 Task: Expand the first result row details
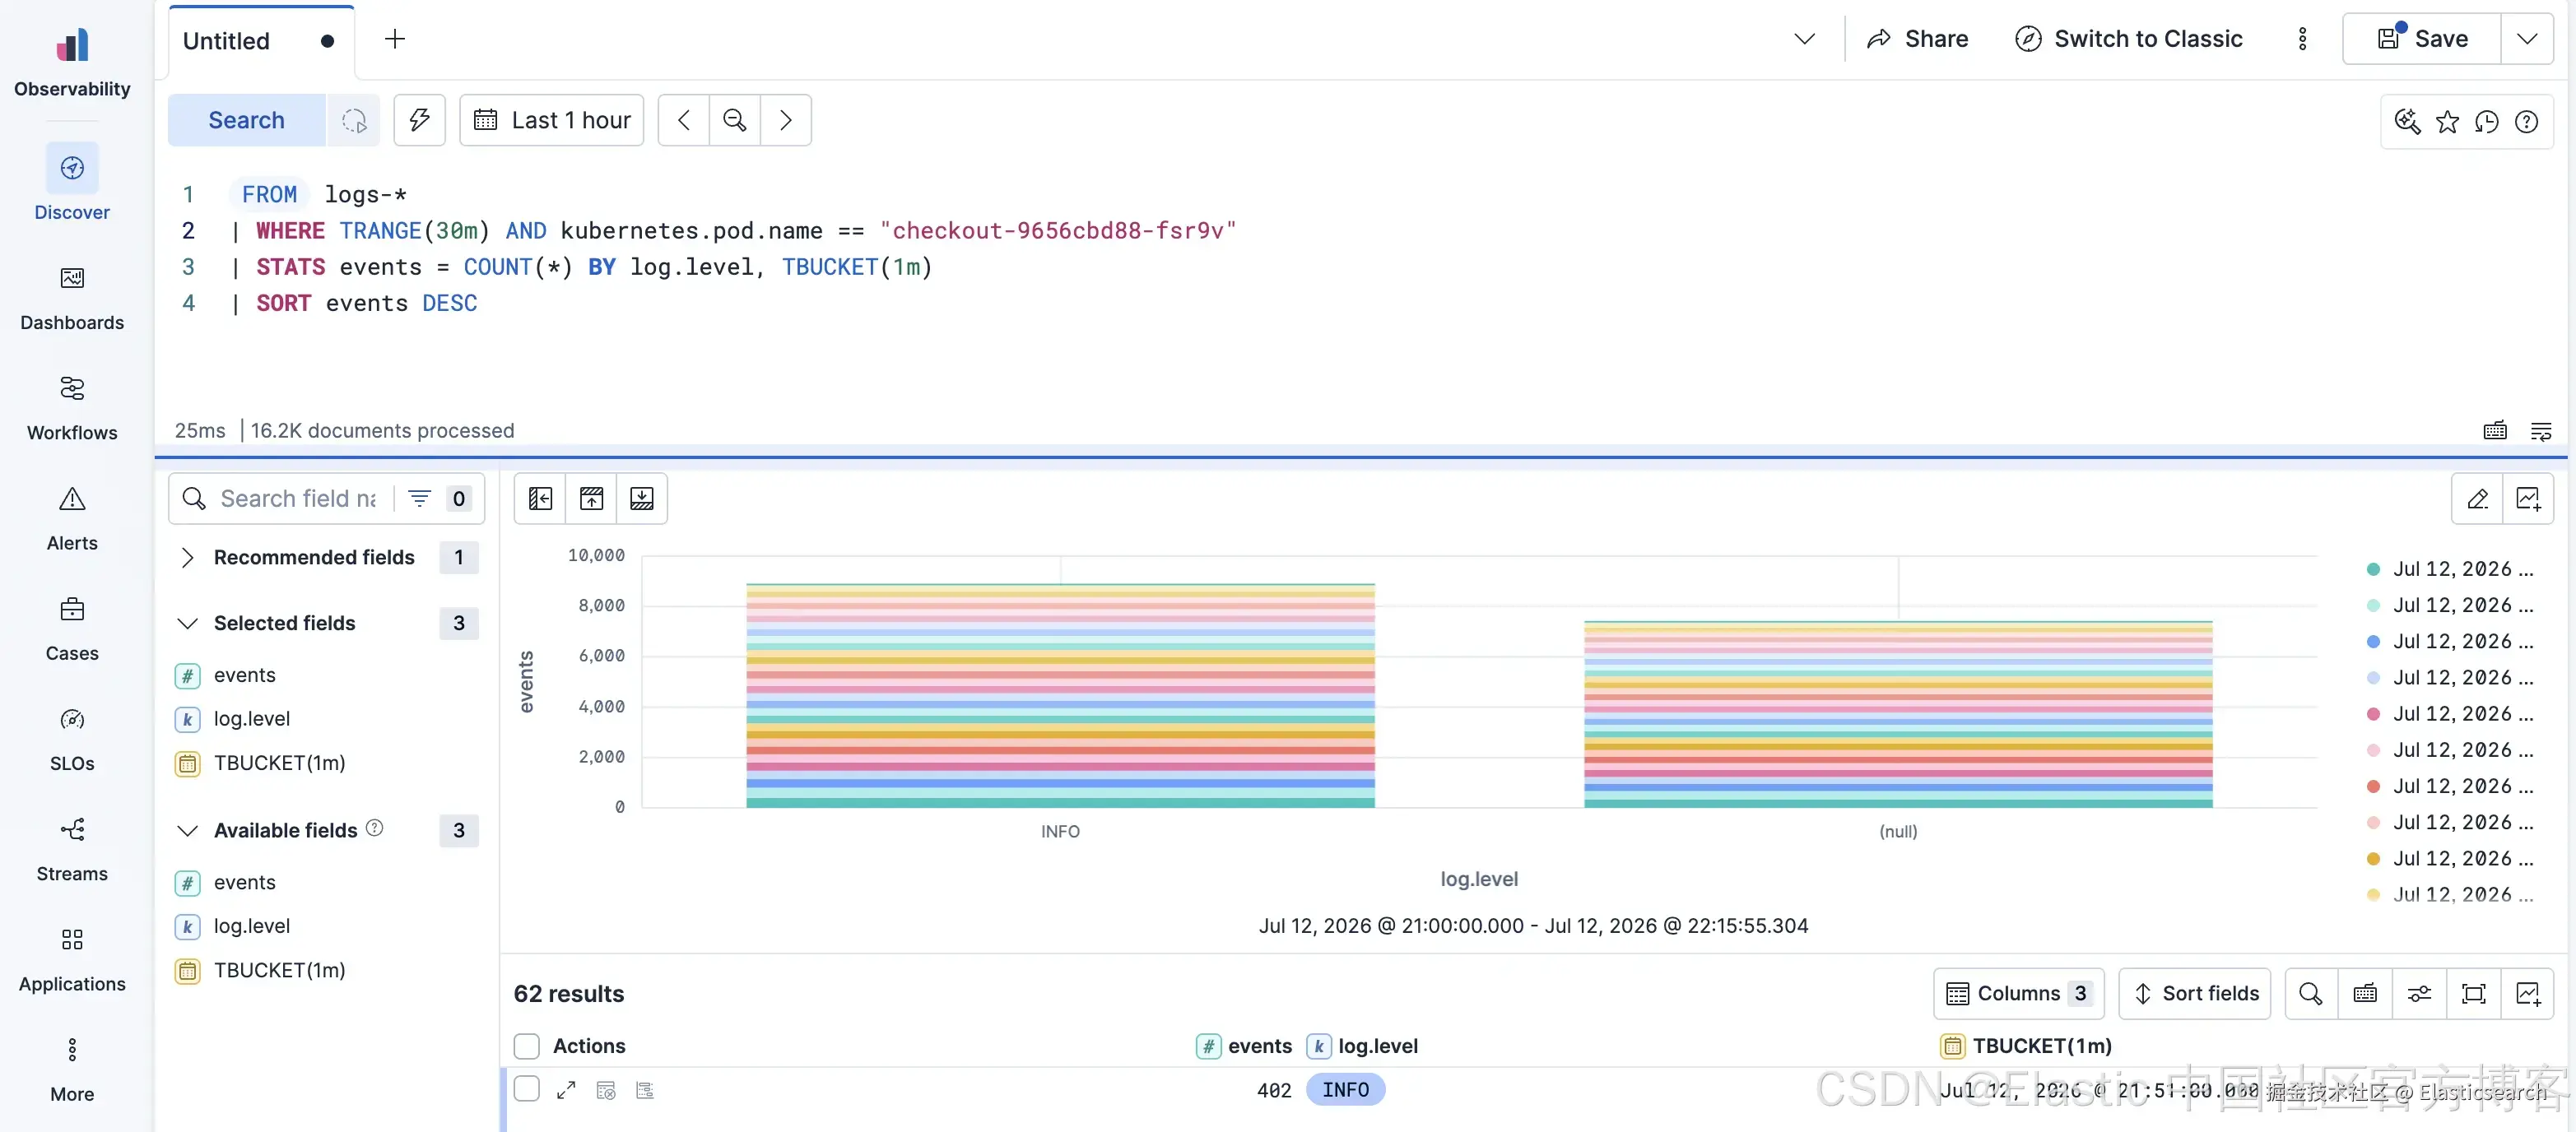pos(566,1090)
